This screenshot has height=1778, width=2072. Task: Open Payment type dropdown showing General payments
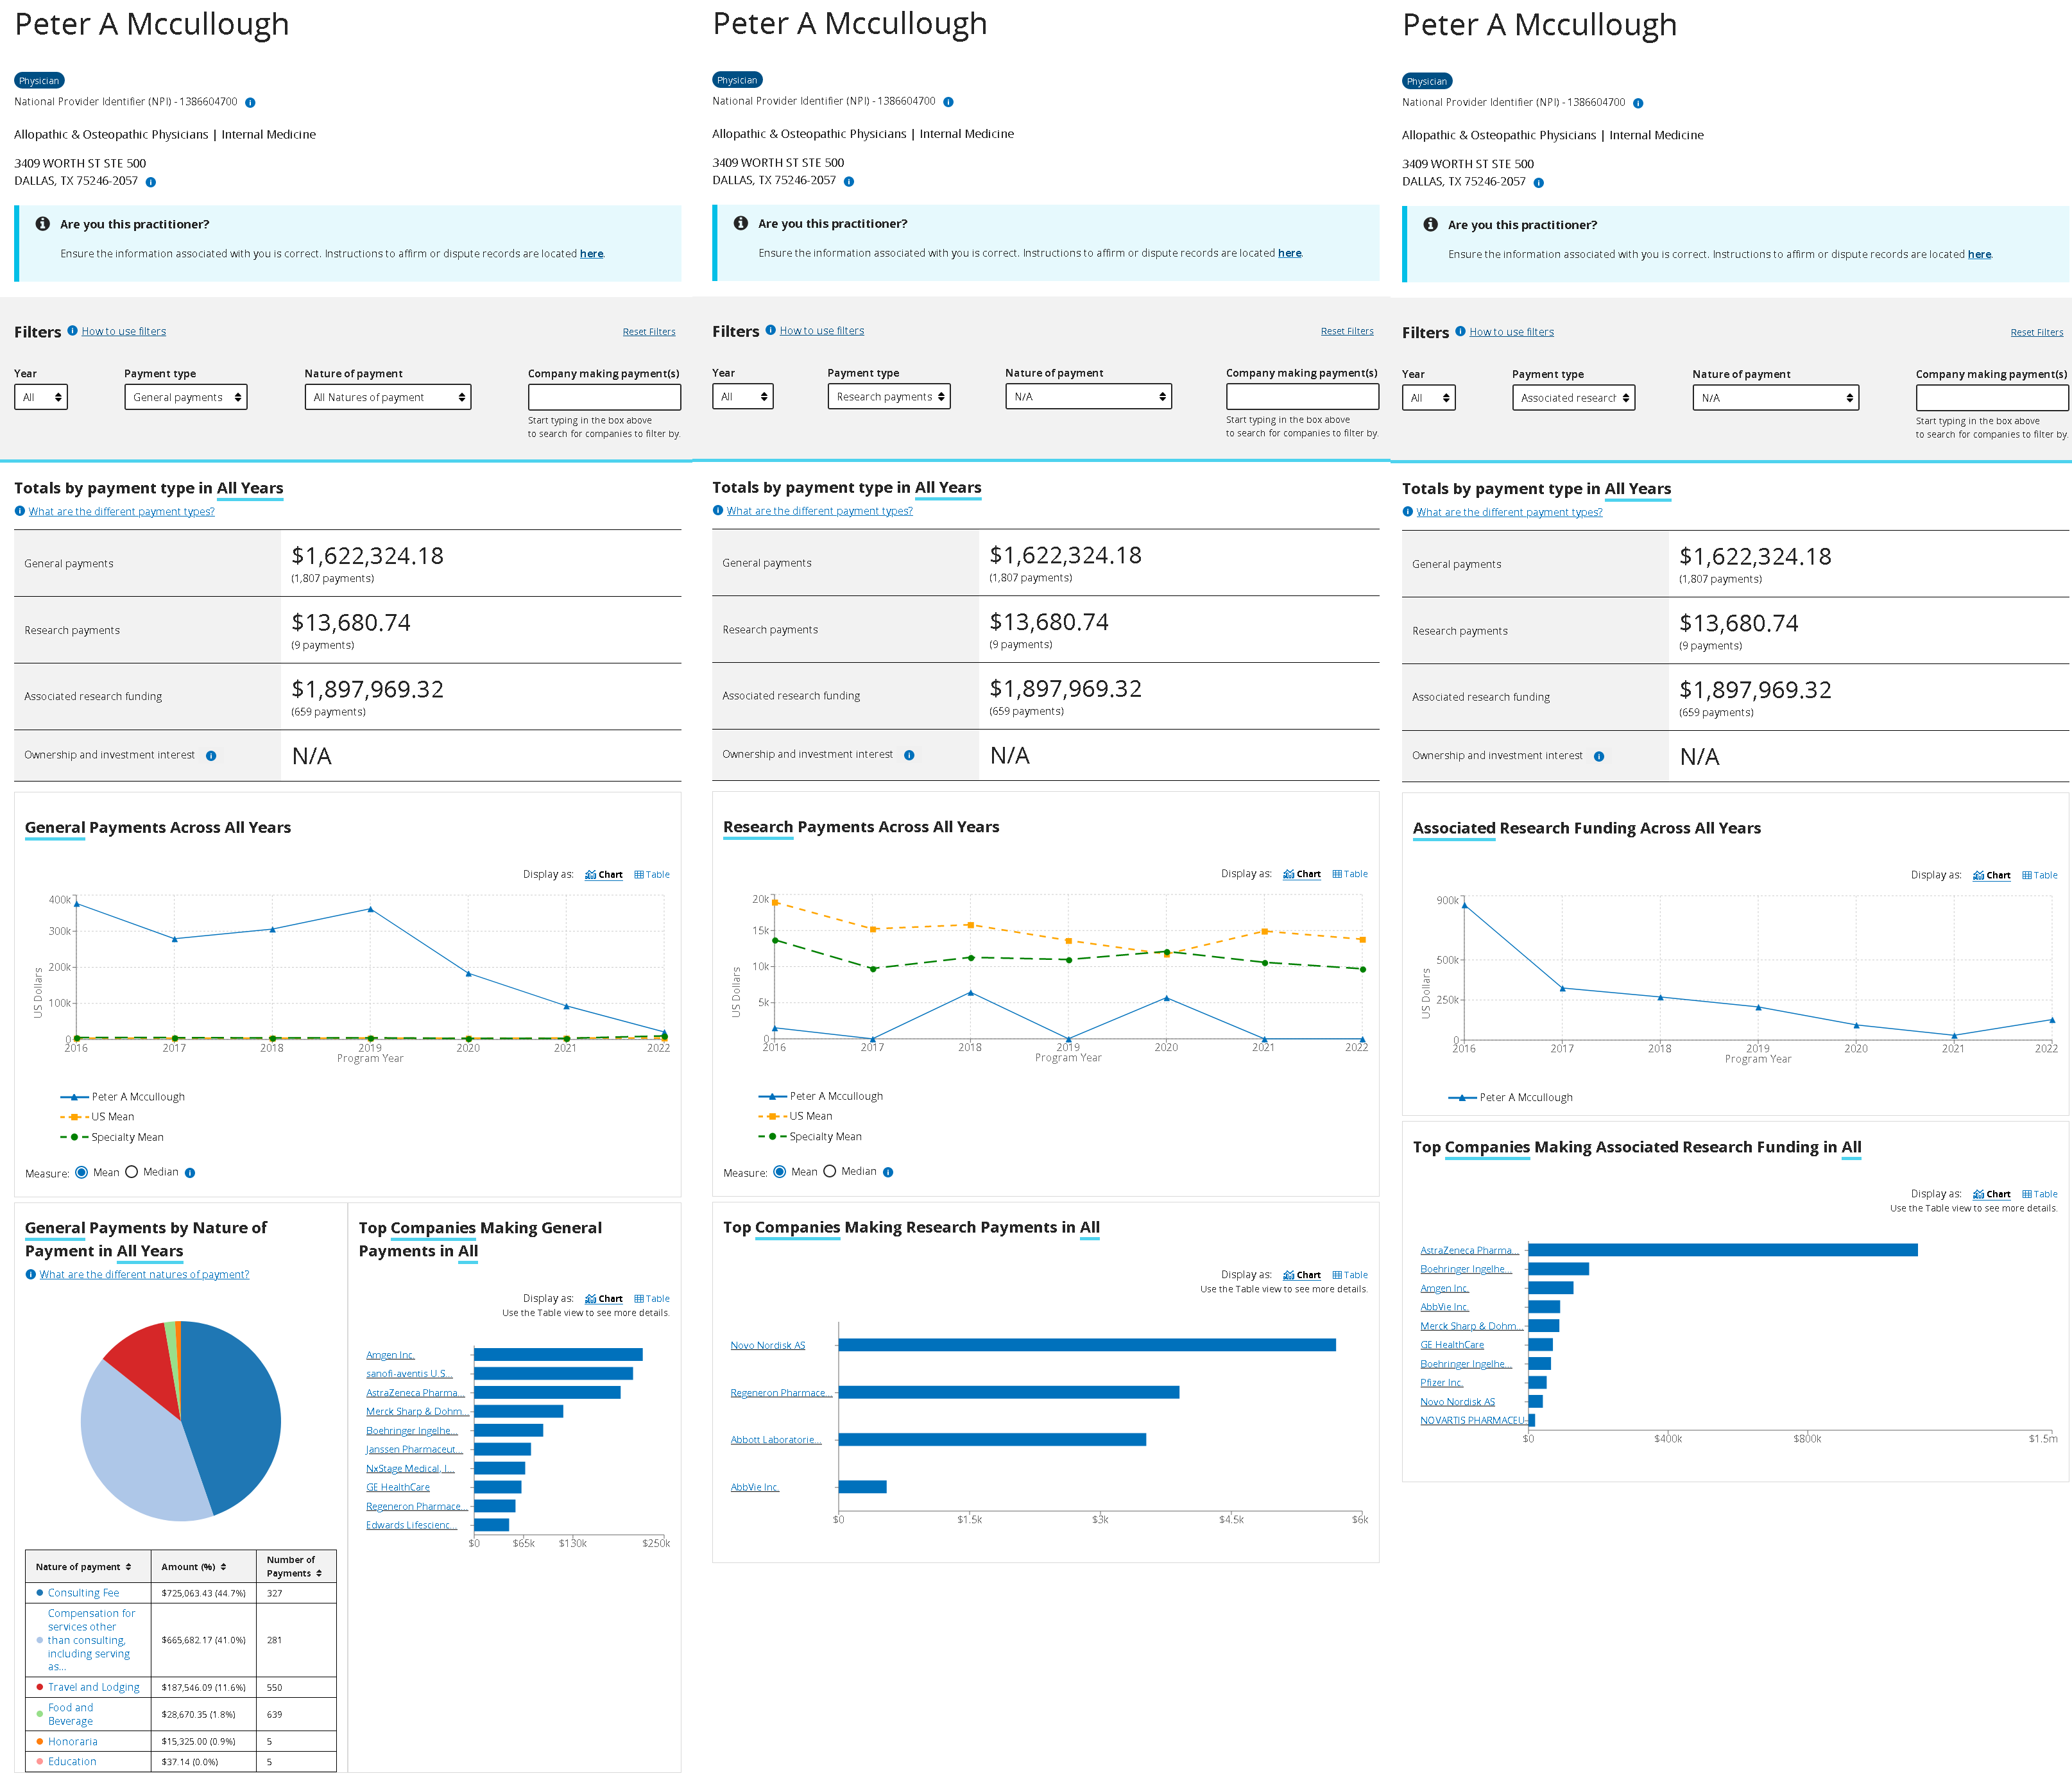(186, 397)
